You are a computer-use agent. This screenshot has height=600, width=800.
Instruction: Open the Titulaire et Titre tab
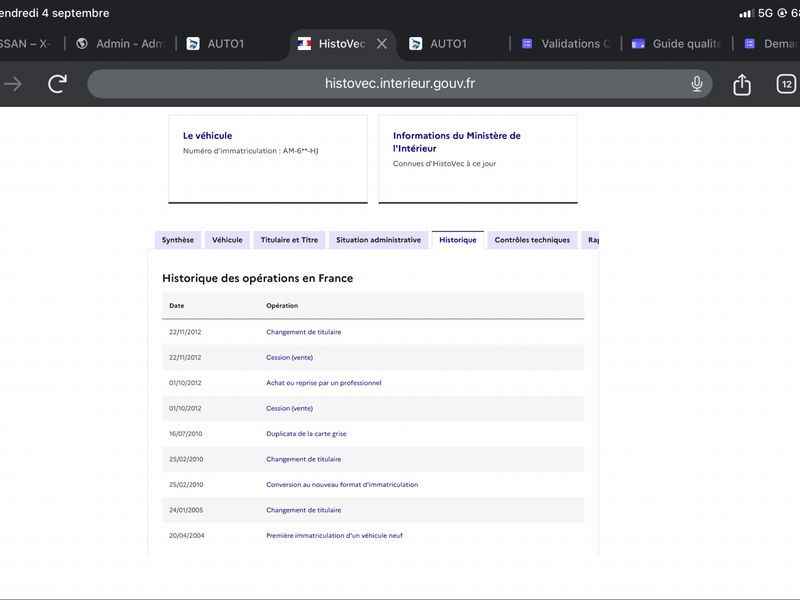tap(289, 240)
